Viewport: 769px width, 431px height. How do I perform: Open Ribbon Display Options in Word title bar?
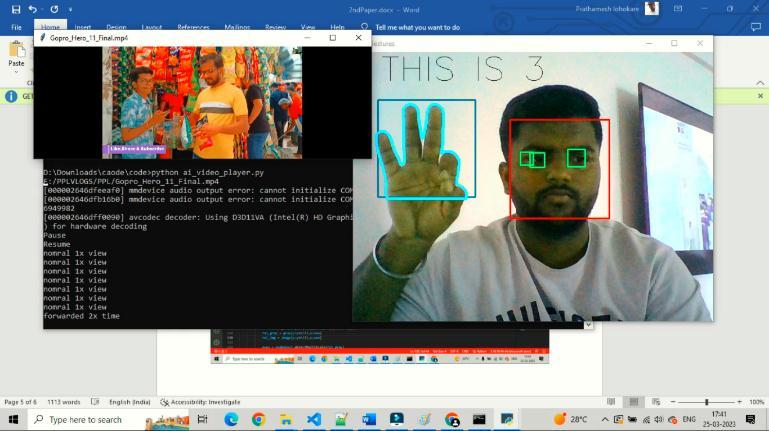tap(678, 9)
